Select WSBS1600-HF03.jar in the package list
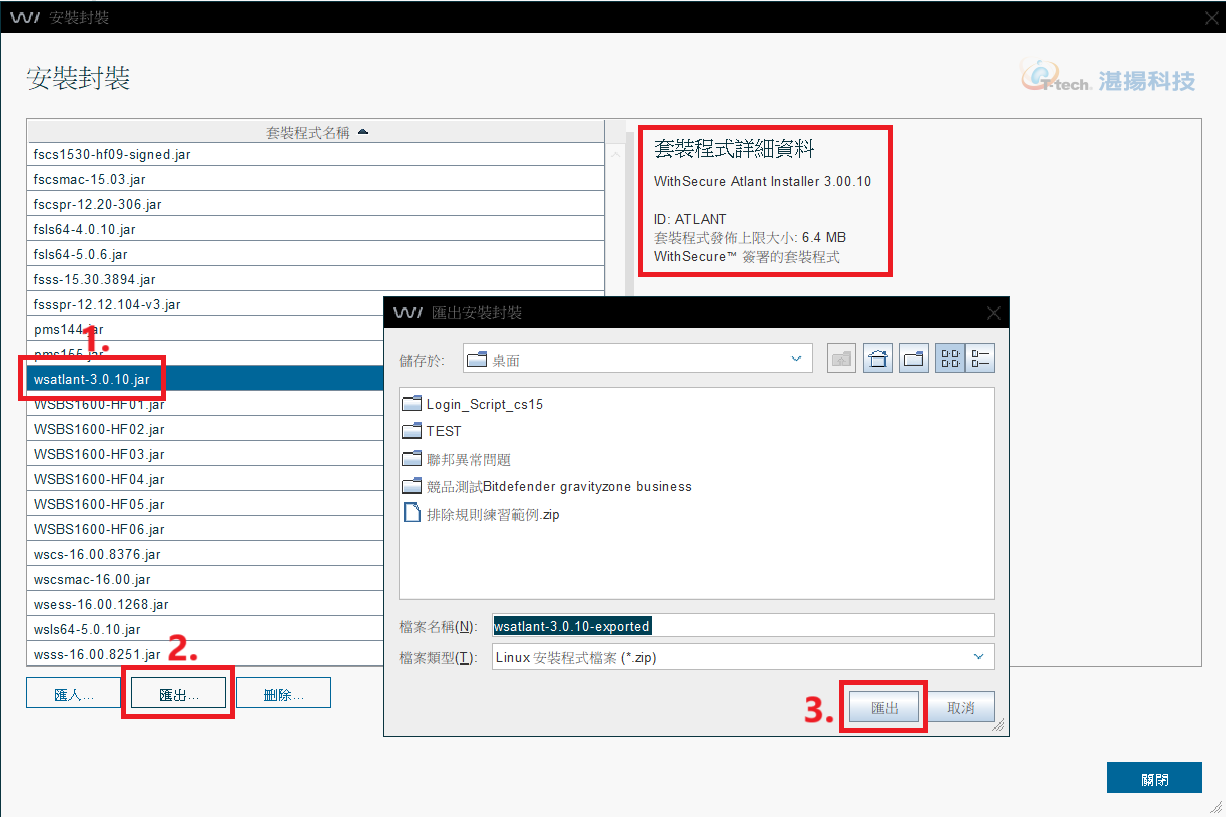1226x817 pixels. pos(206,455)
